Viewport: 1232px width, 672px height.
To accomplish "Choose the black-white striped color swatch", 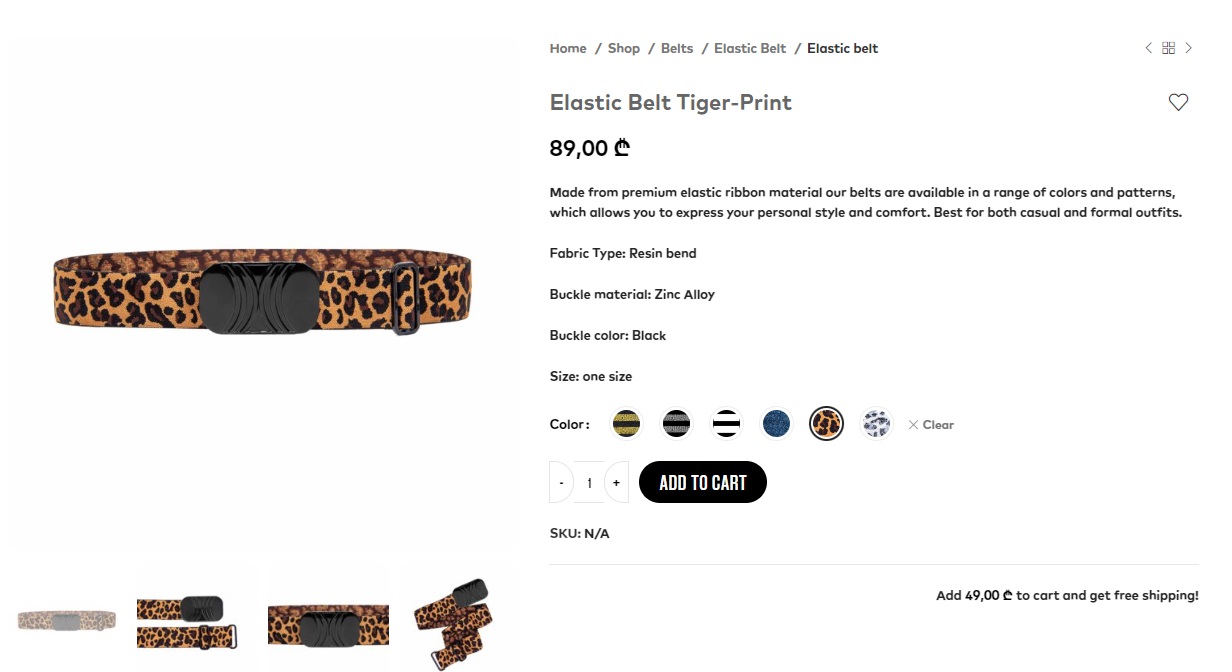I will pyautogui.click(x=726, y=424).
